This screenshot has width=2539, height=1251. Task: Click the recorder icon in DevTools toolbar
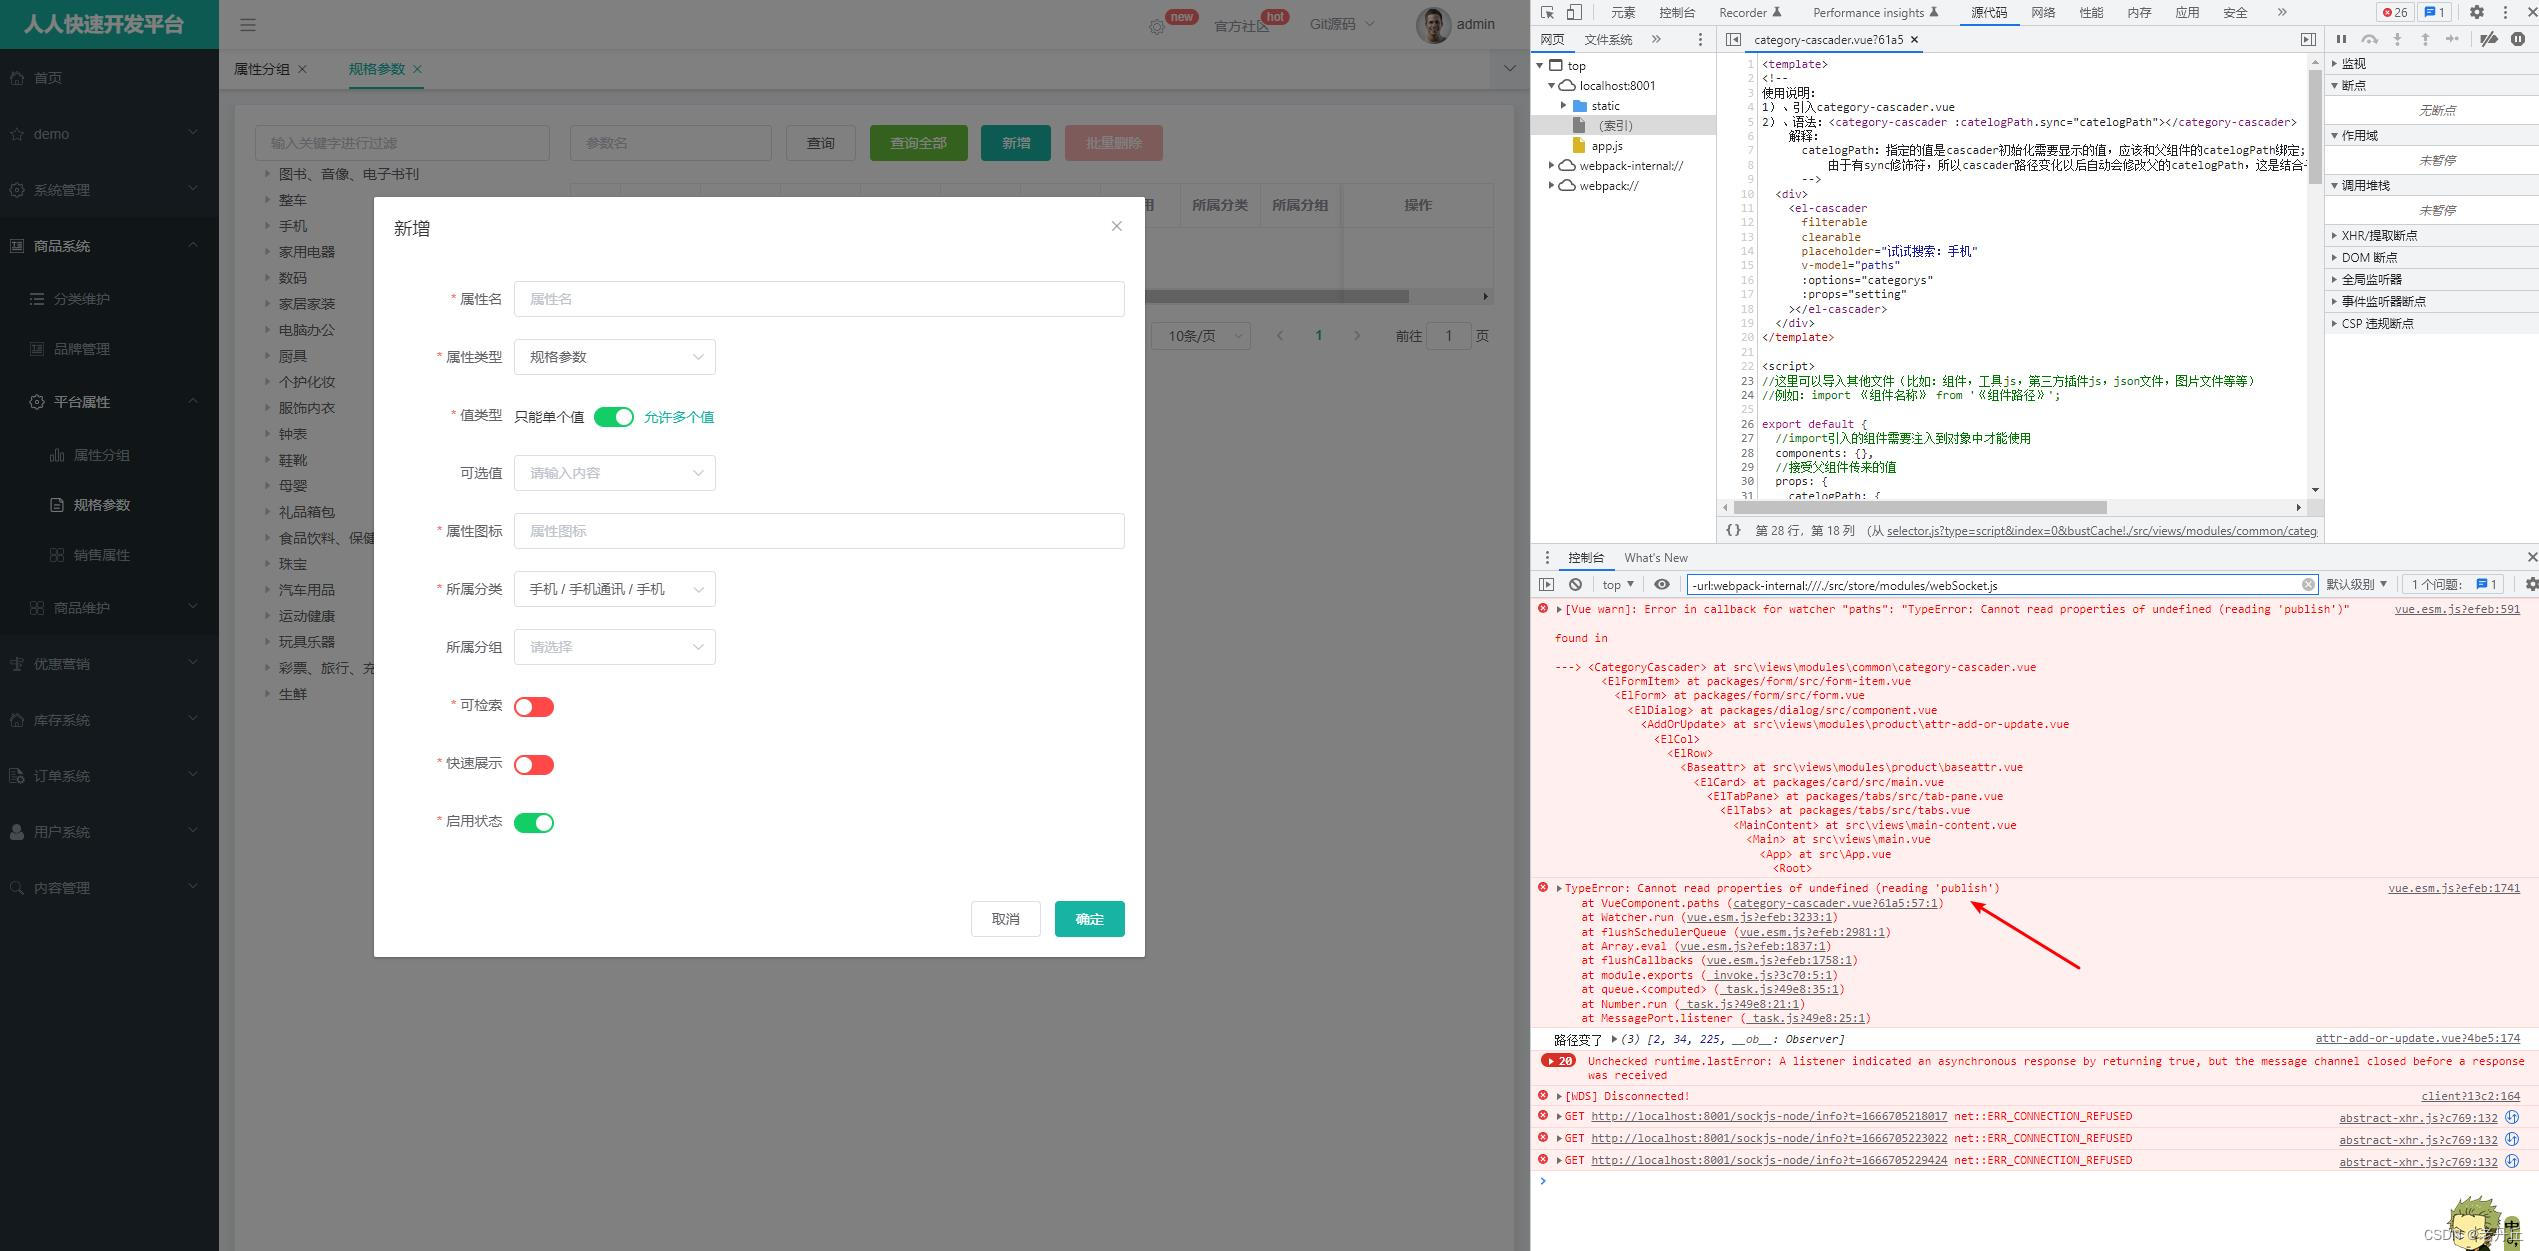[x=1781, y=13]
